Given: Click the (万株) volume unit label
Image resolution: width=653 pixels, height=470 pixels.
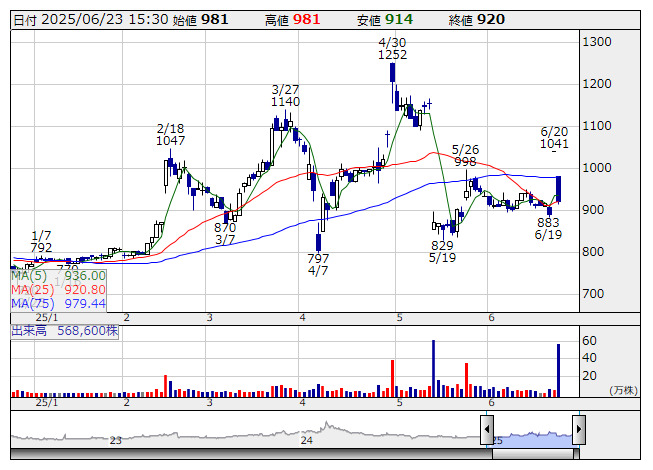Looking at the screenshot, I should click(x=623, y=390).
